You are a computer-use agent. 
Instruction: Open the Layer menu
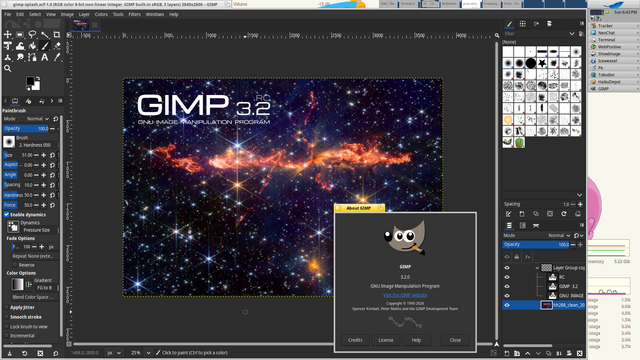pyautogui.click(x=84, y=14)
